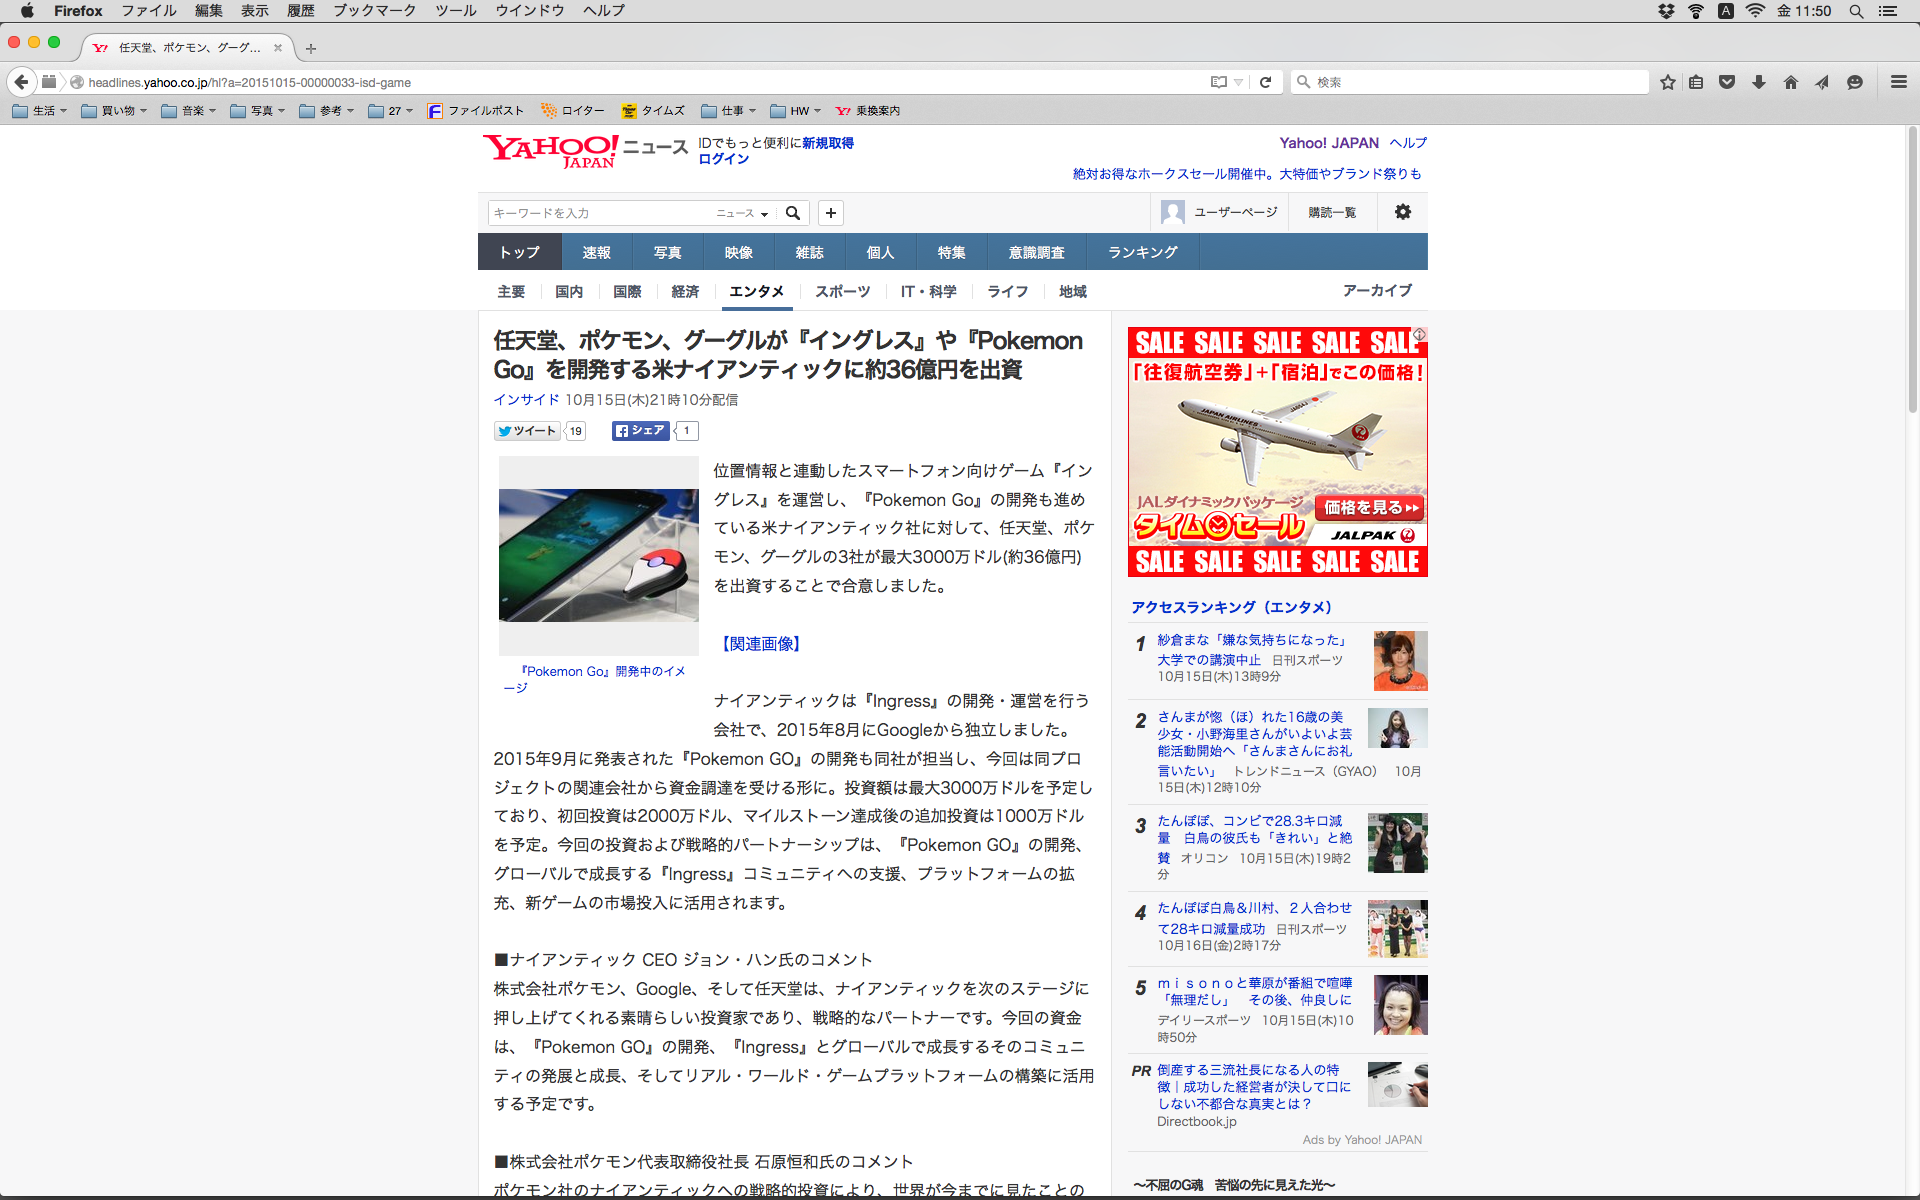Screen dimensions: 1920x1200
Task: Toggle Reader View book icon
Action: (x=1218, y=82)
